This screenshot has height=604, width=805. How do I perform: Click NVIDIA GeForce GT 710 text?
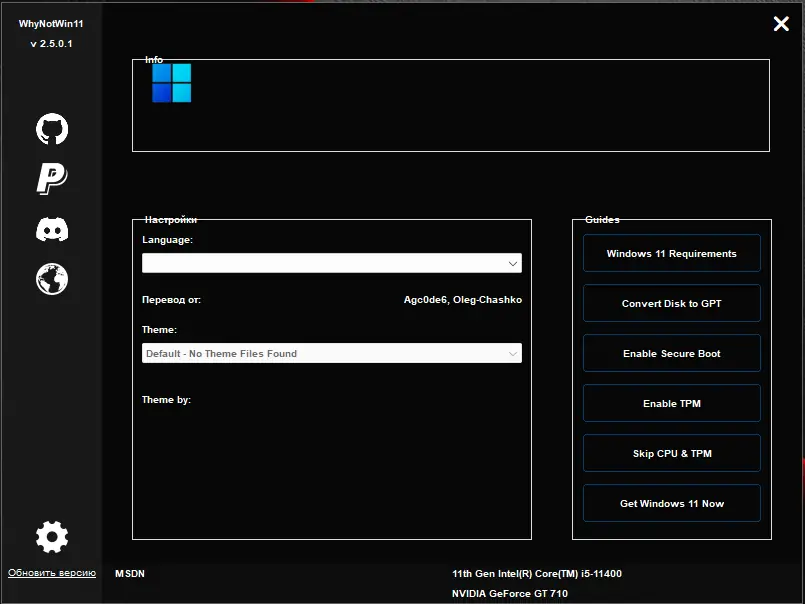510,594
